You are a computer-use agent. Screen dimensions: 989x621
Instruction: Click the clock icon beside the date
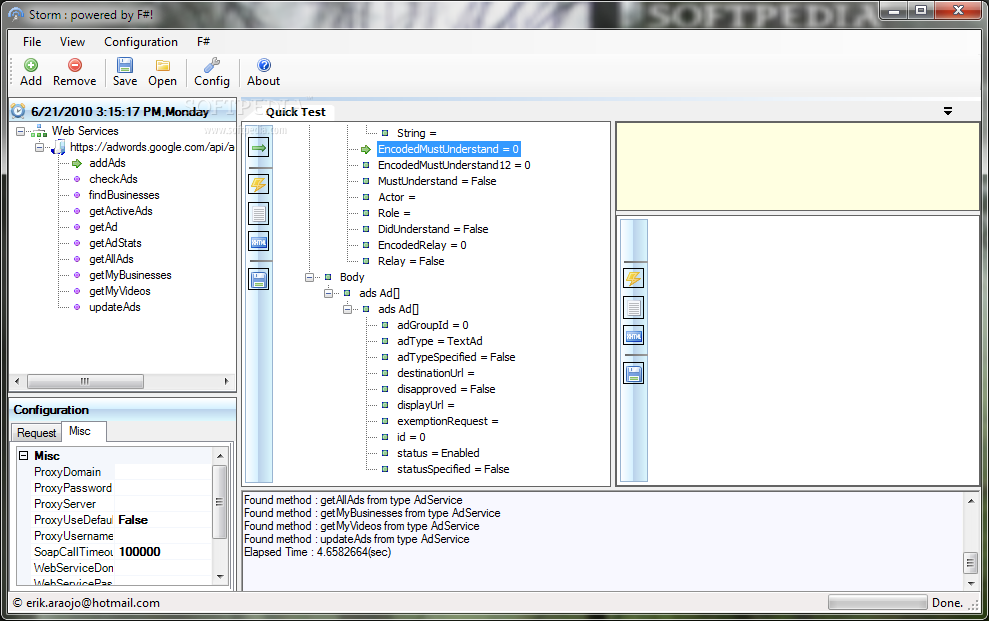pyautogui.click(x=18, y=112)
